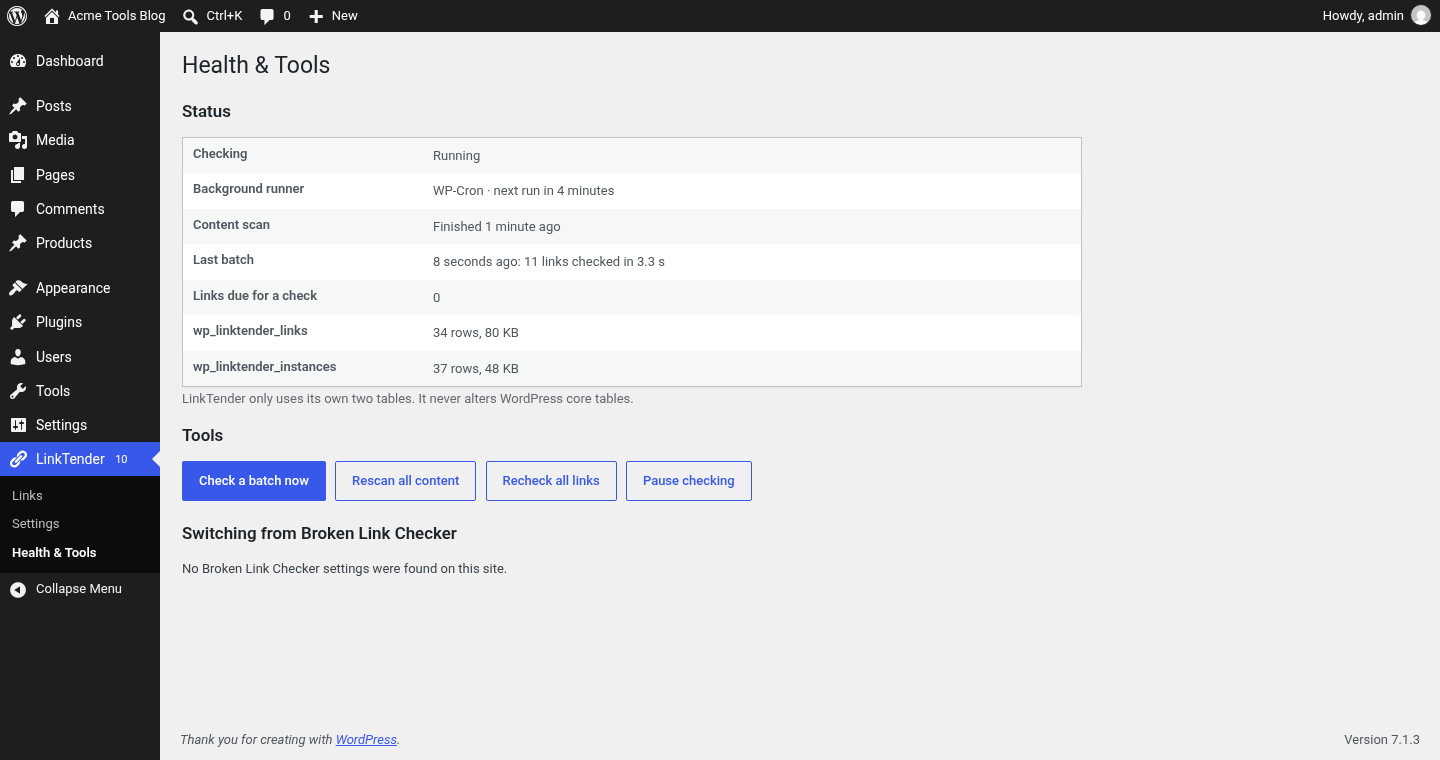Click "WP-Cron · next run in 4 minutes"

pyautogui.click(x=524, y=191)
